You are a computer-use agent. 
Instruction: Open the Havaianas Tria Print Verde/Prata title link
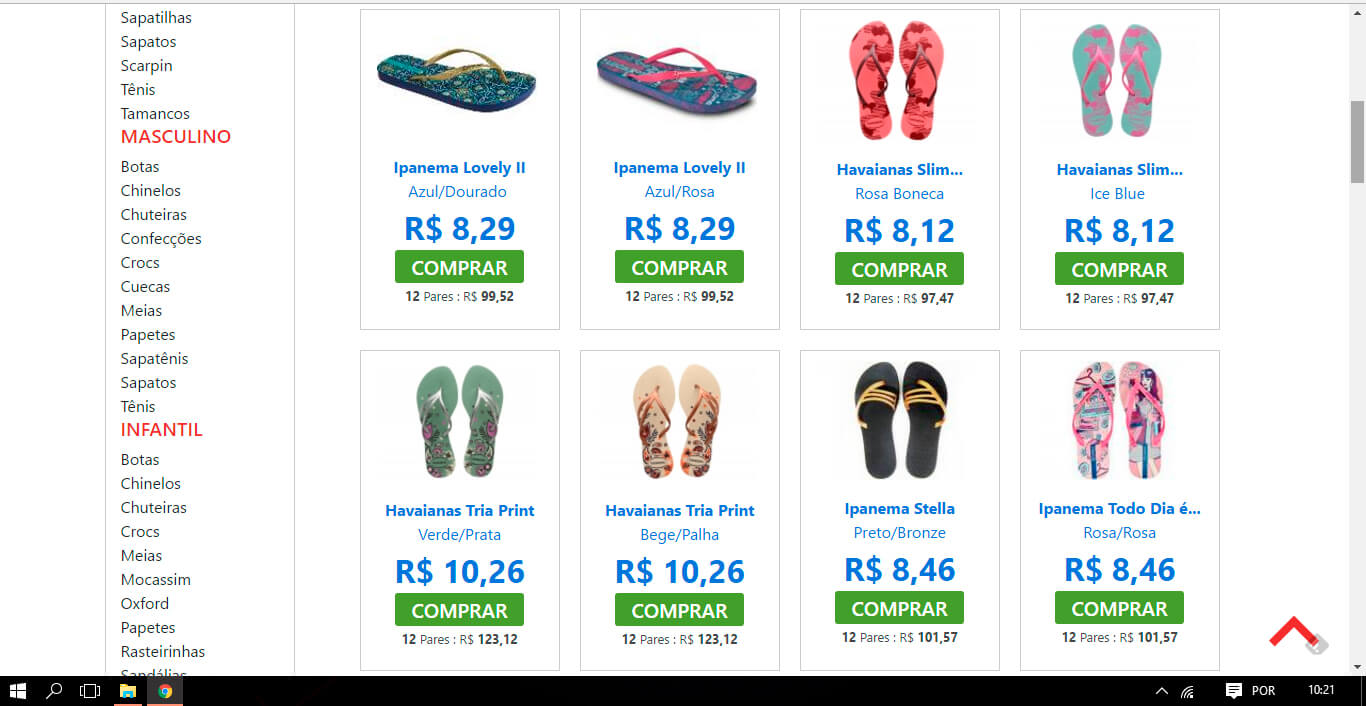[x=460, y=510]
